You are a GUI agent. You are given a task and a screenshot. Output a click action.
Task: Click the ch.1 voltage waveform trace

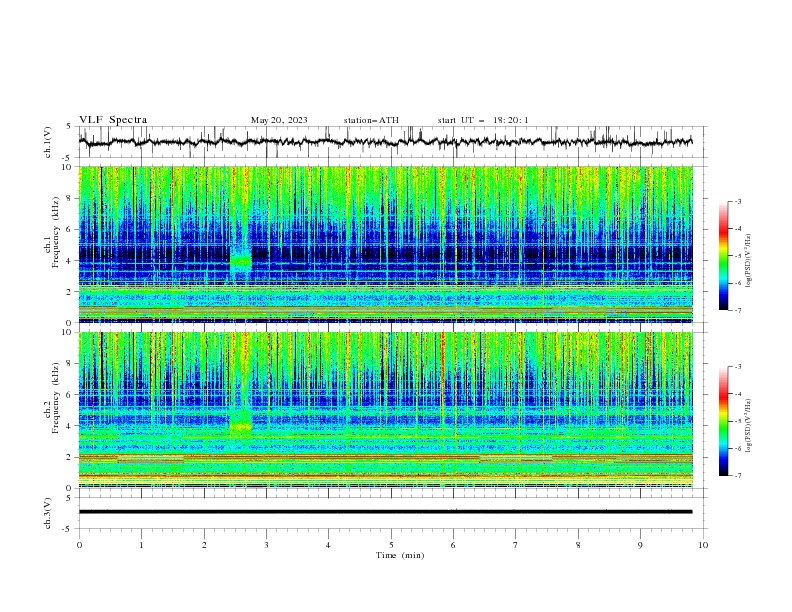386,142
